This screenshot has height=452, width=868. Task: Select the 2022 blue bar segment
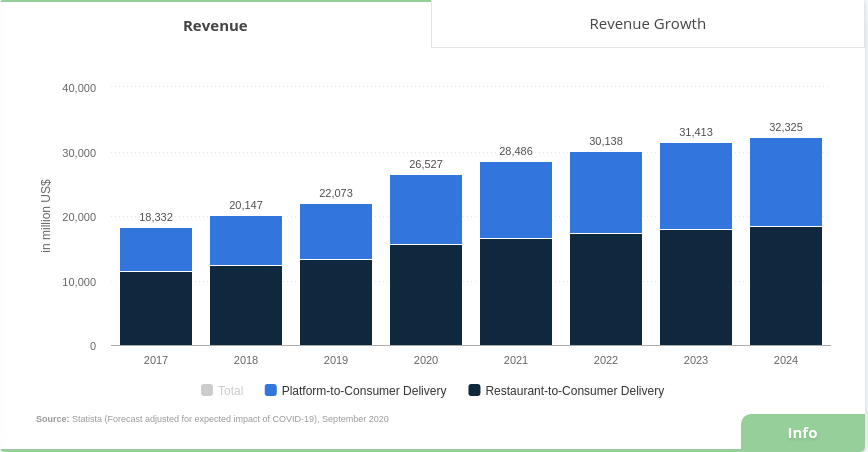[606, 193]
